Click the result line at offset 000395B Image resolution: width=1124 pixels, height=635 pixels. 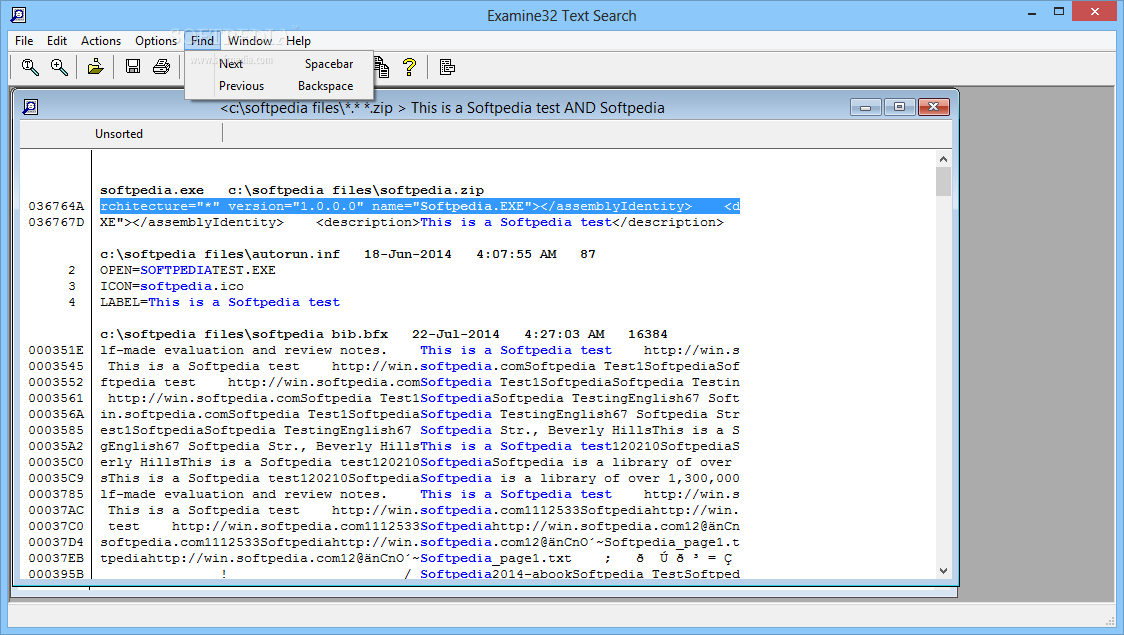click(419, 573)
